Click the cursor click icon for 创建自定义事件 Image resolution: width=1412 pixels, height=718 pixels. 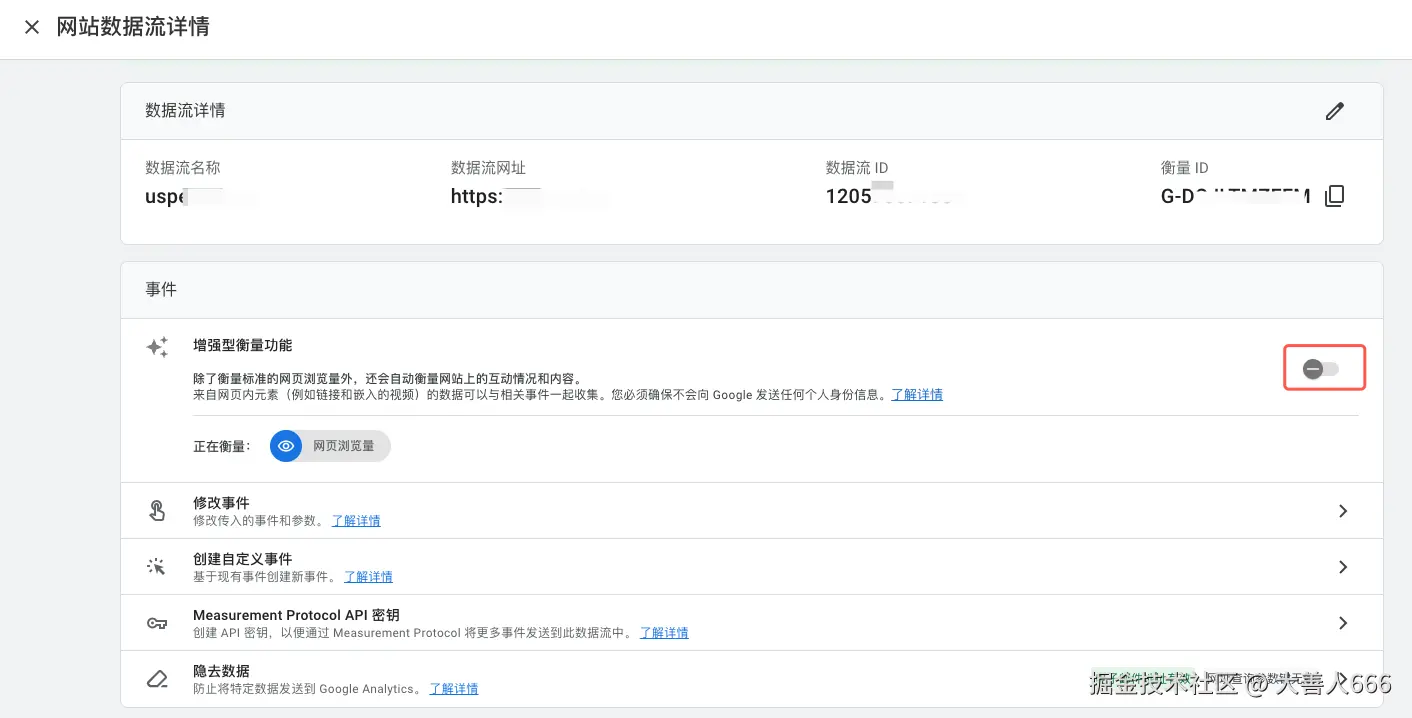(x=157, y=567)
